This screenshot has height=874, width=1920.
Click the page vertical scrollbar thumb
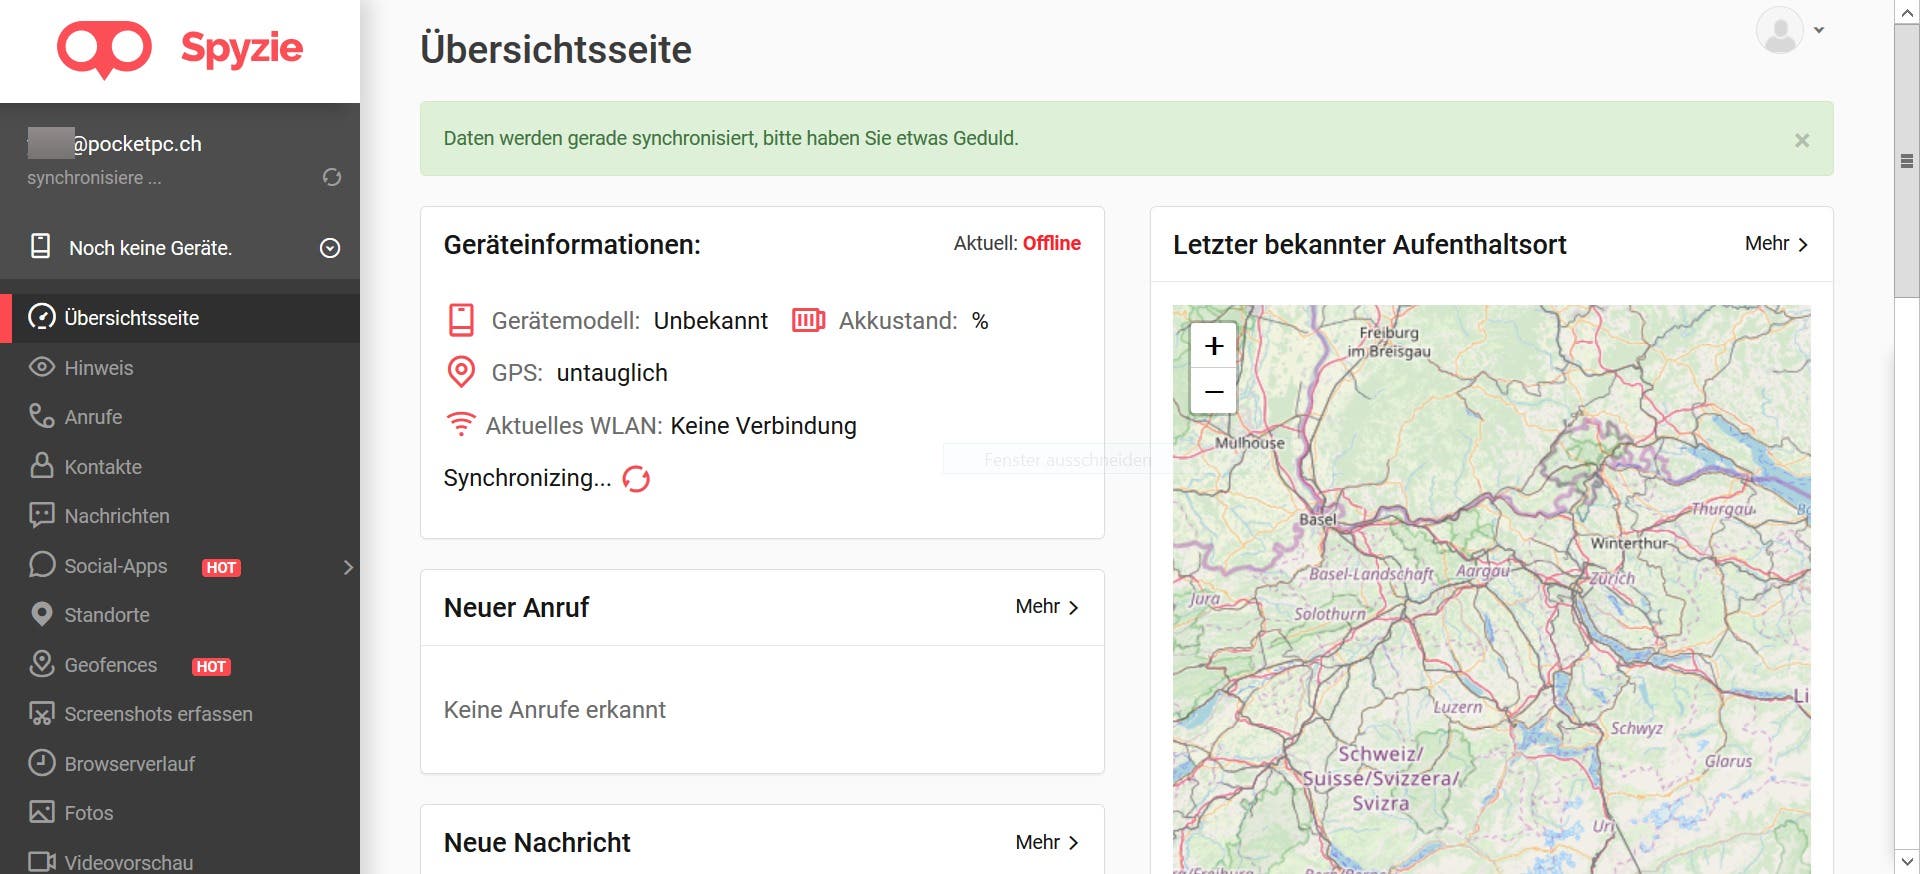tap(1906, 160)
